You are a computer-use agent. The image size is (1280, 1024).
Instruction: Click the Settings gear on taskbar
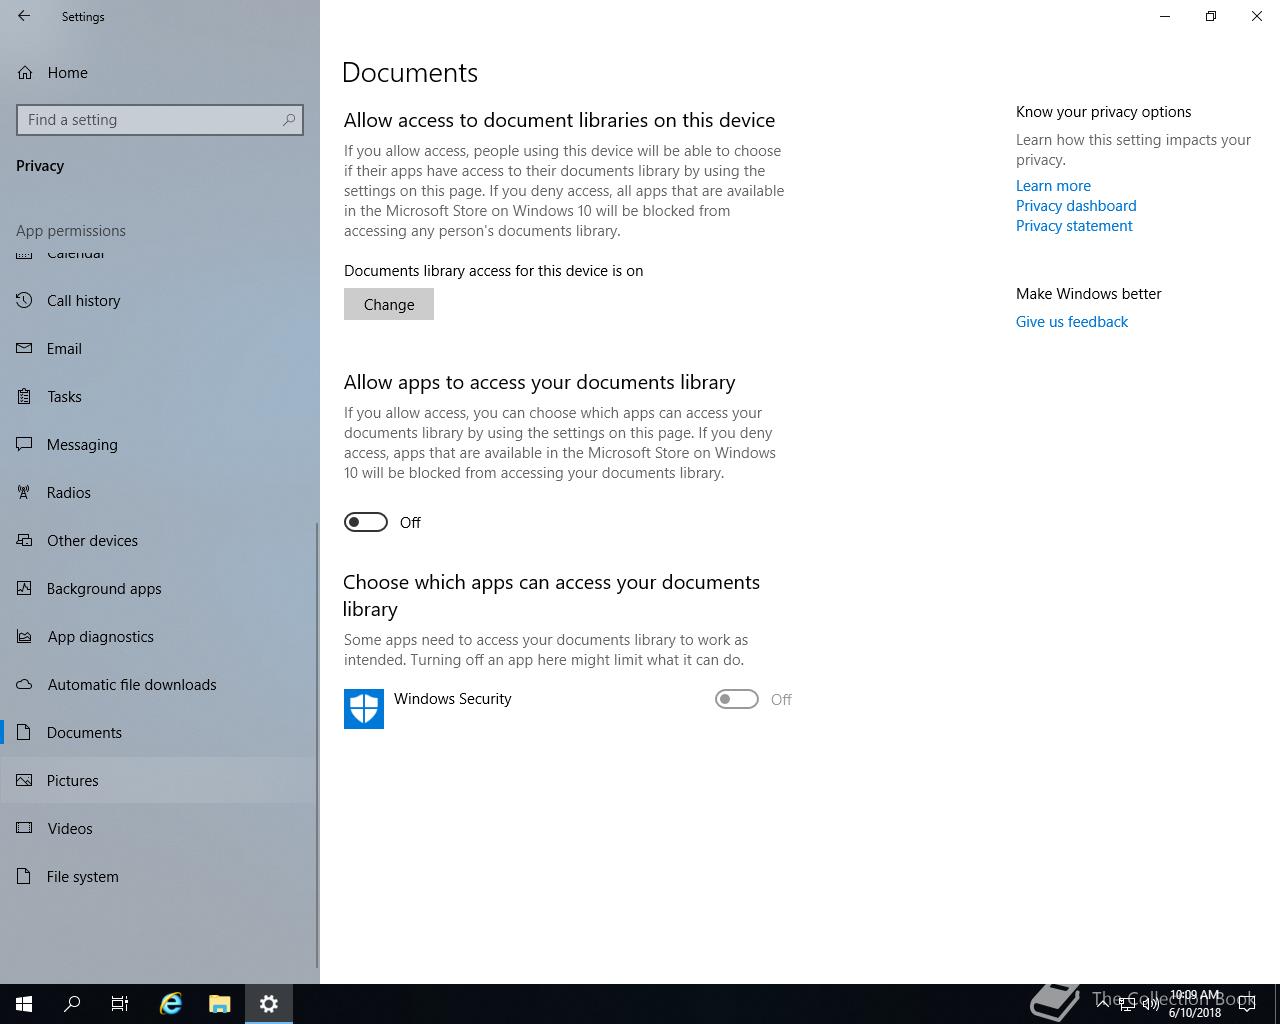tap(269, 1004)
